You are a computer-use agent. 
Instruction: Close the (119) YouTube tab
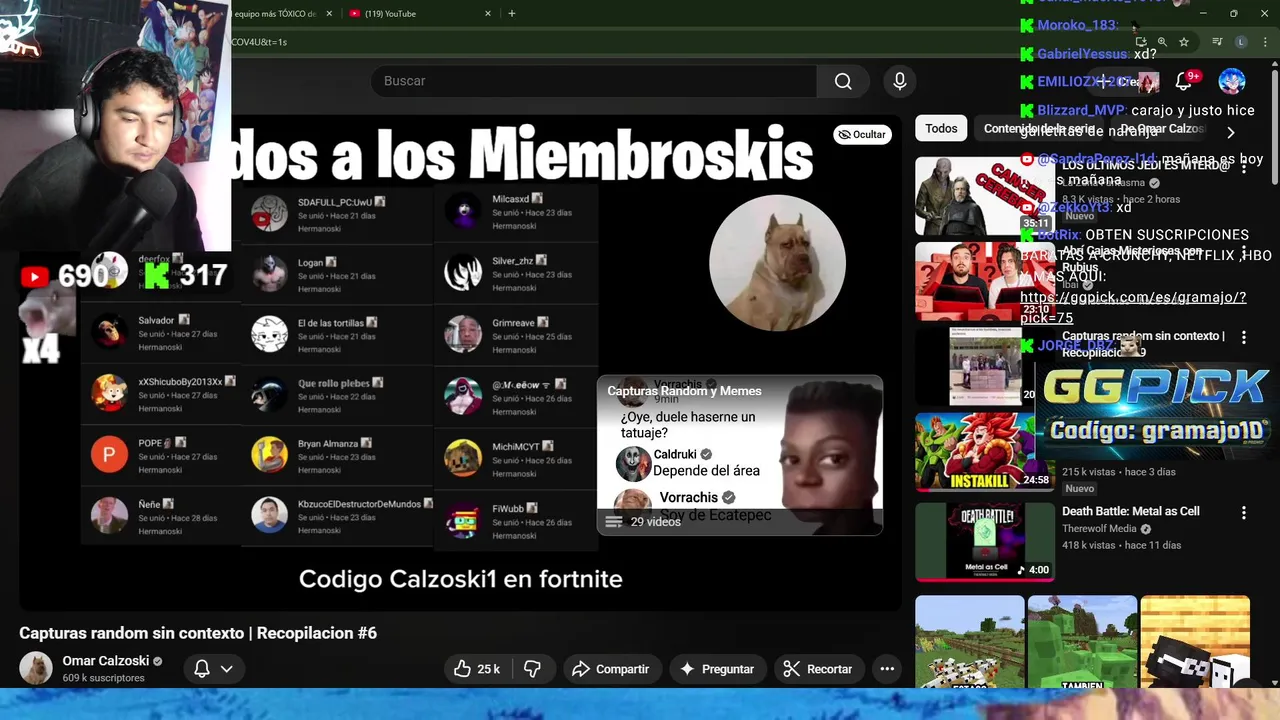coord(488,13)
